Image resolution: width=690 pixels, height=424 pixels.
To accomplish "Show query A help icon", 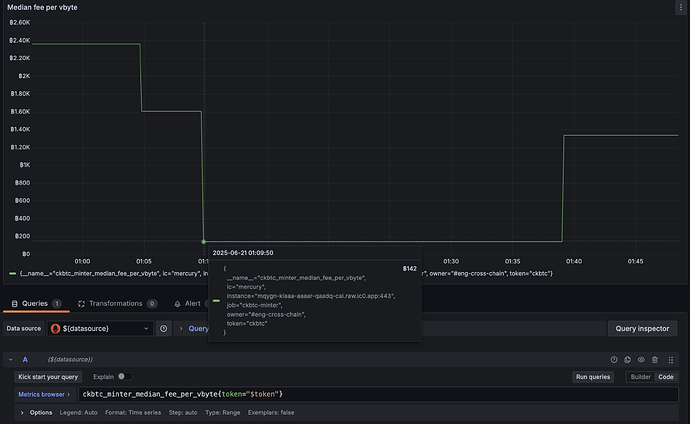I will click(x=614, y=360).
